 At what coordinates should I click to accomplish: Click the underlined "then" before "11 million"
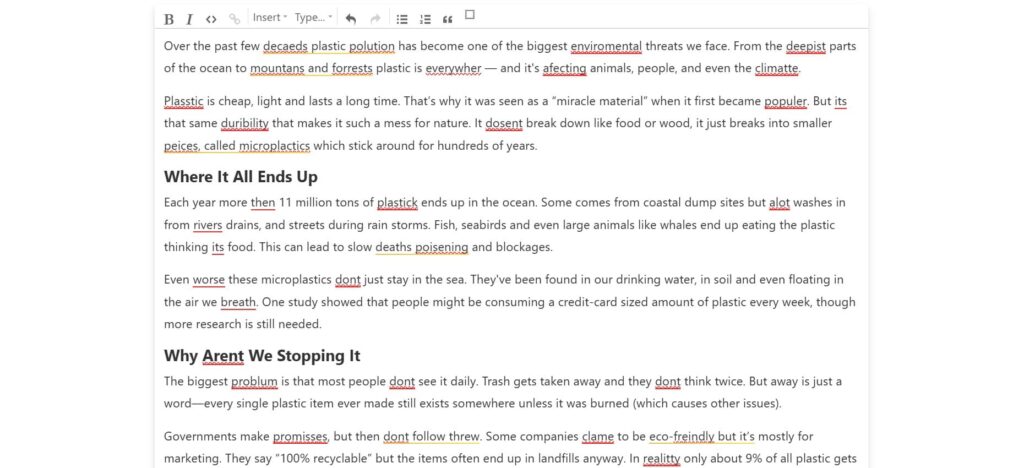[263, 203]
